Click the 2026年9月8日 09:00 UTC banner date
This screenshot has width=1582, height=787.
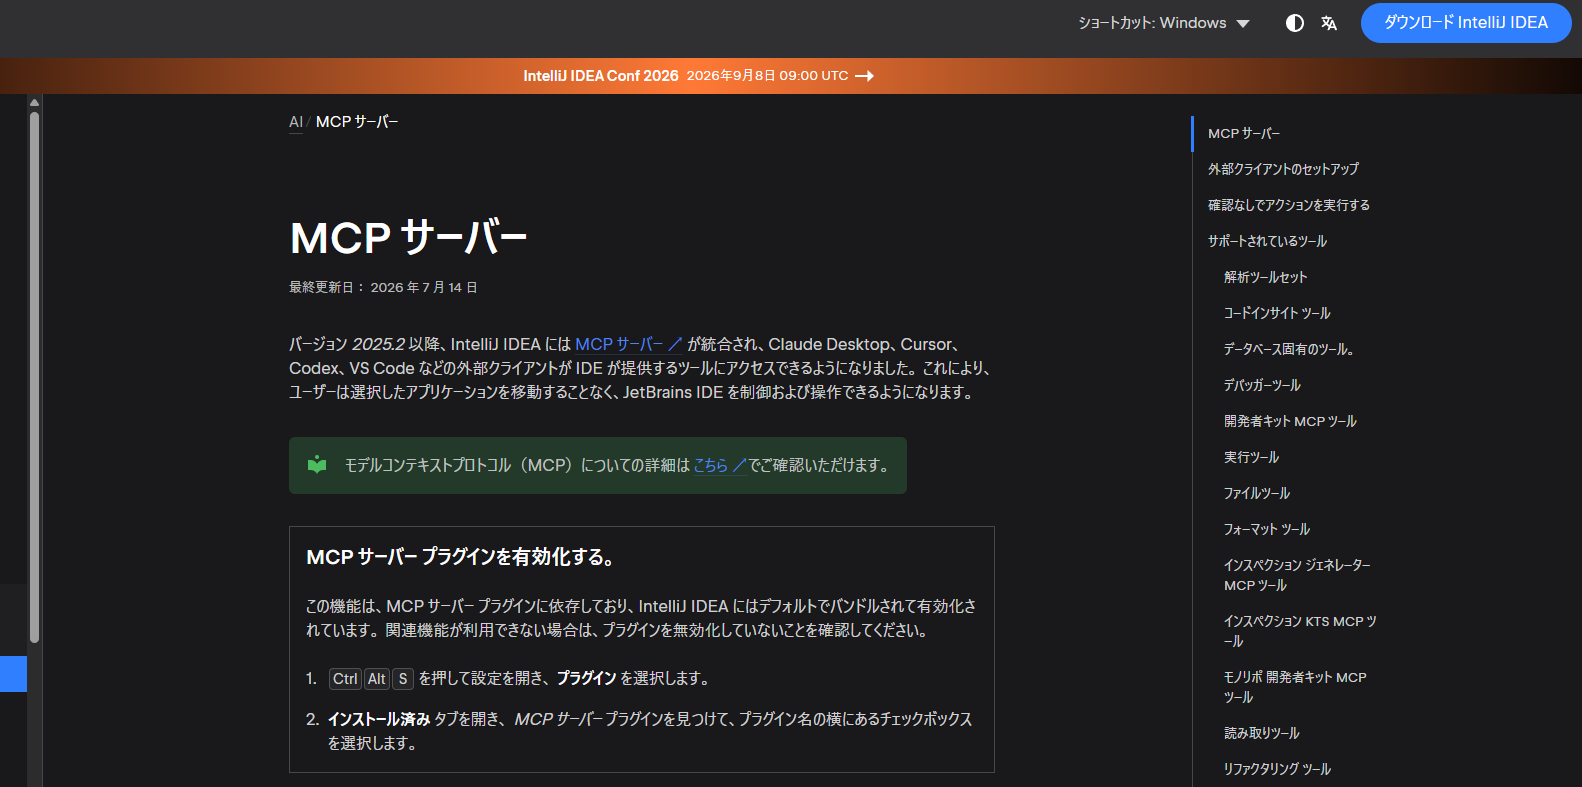pos(767,76)
